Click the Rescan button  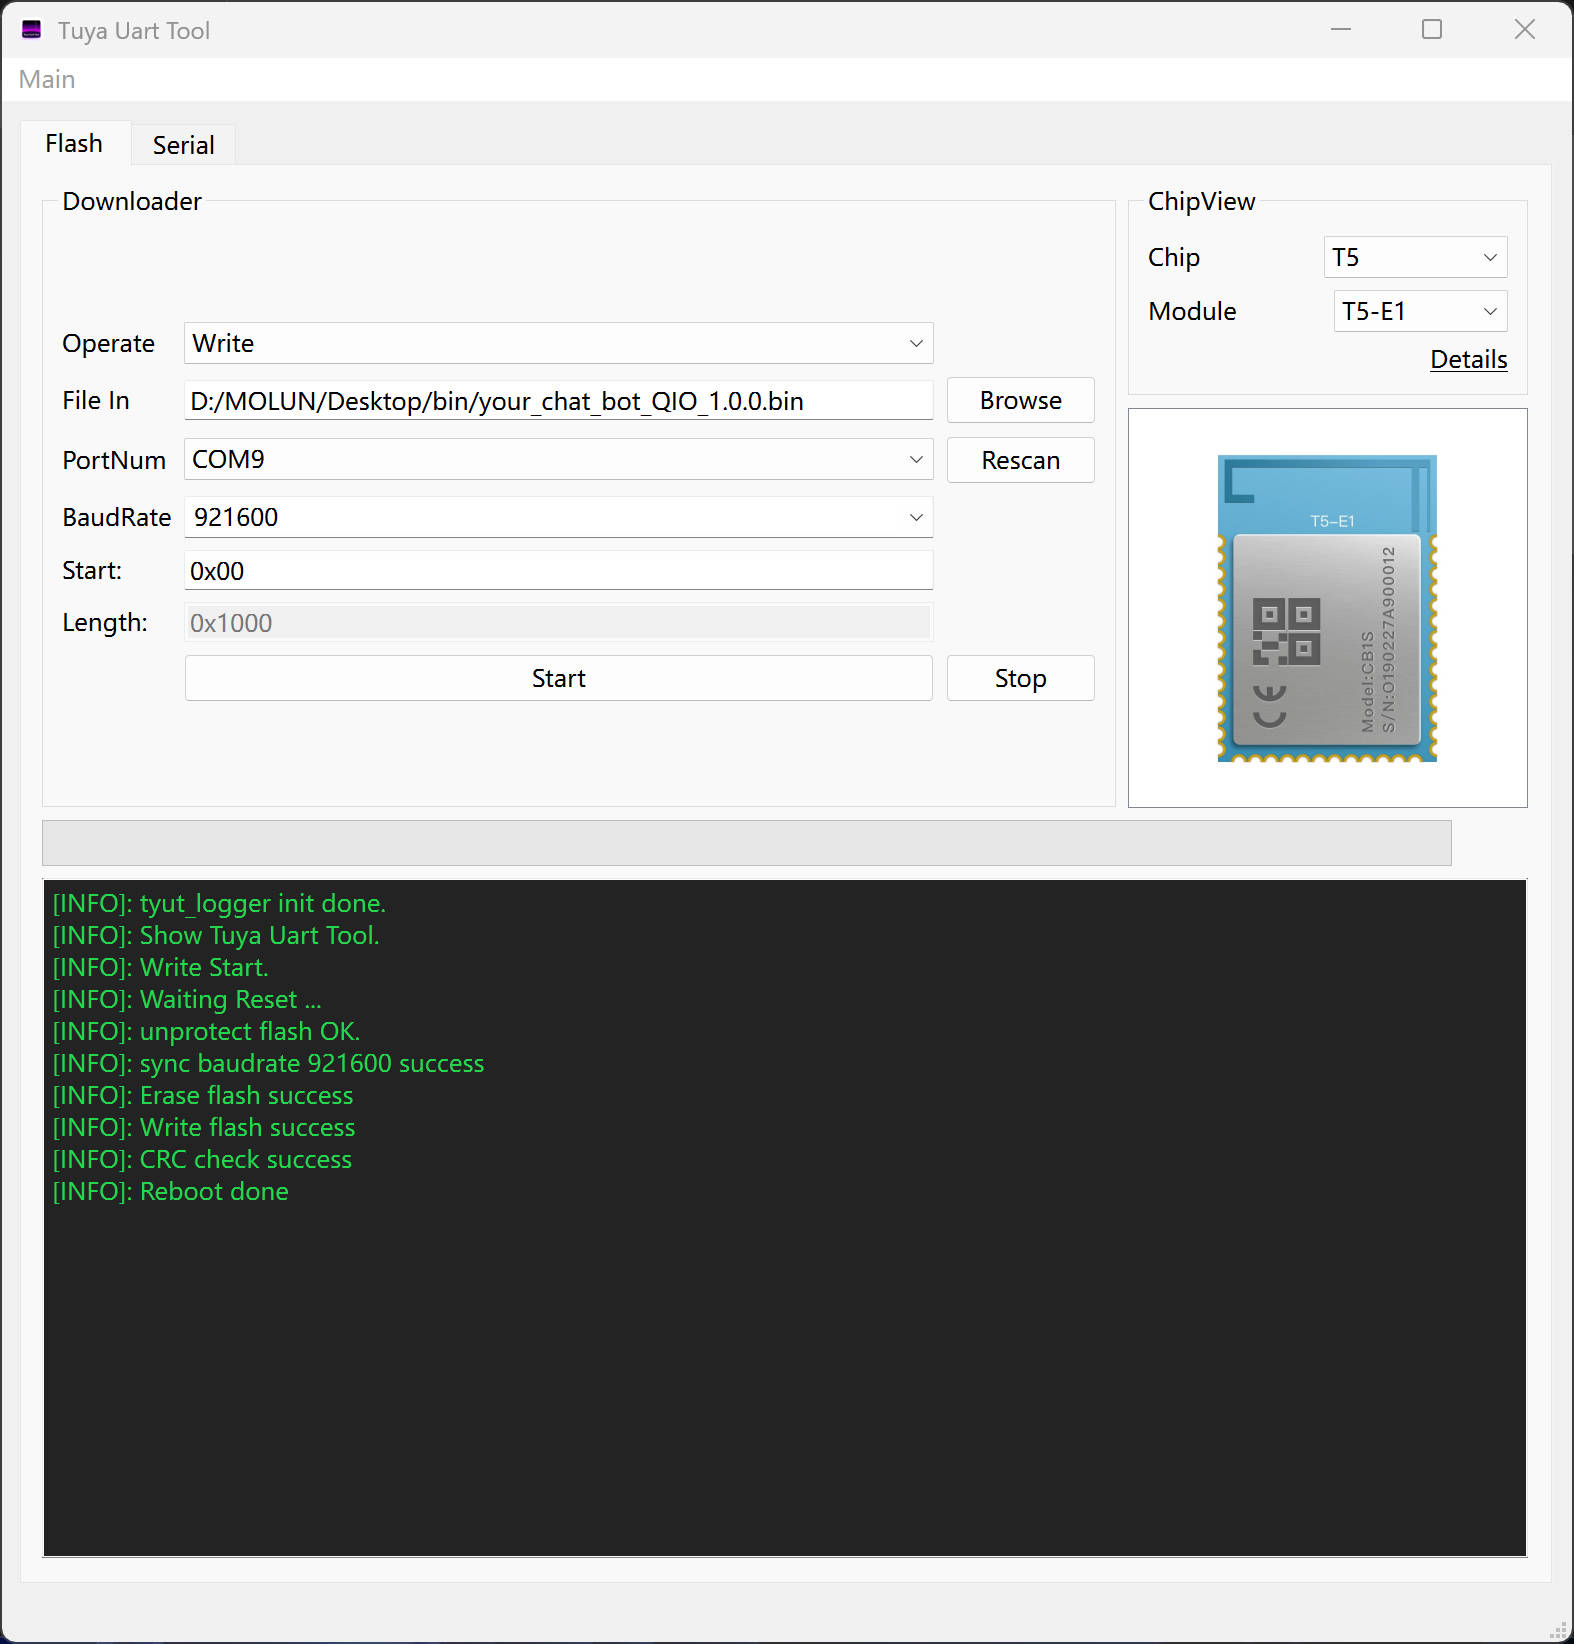pyautogui.click(x=1021, y=460)
